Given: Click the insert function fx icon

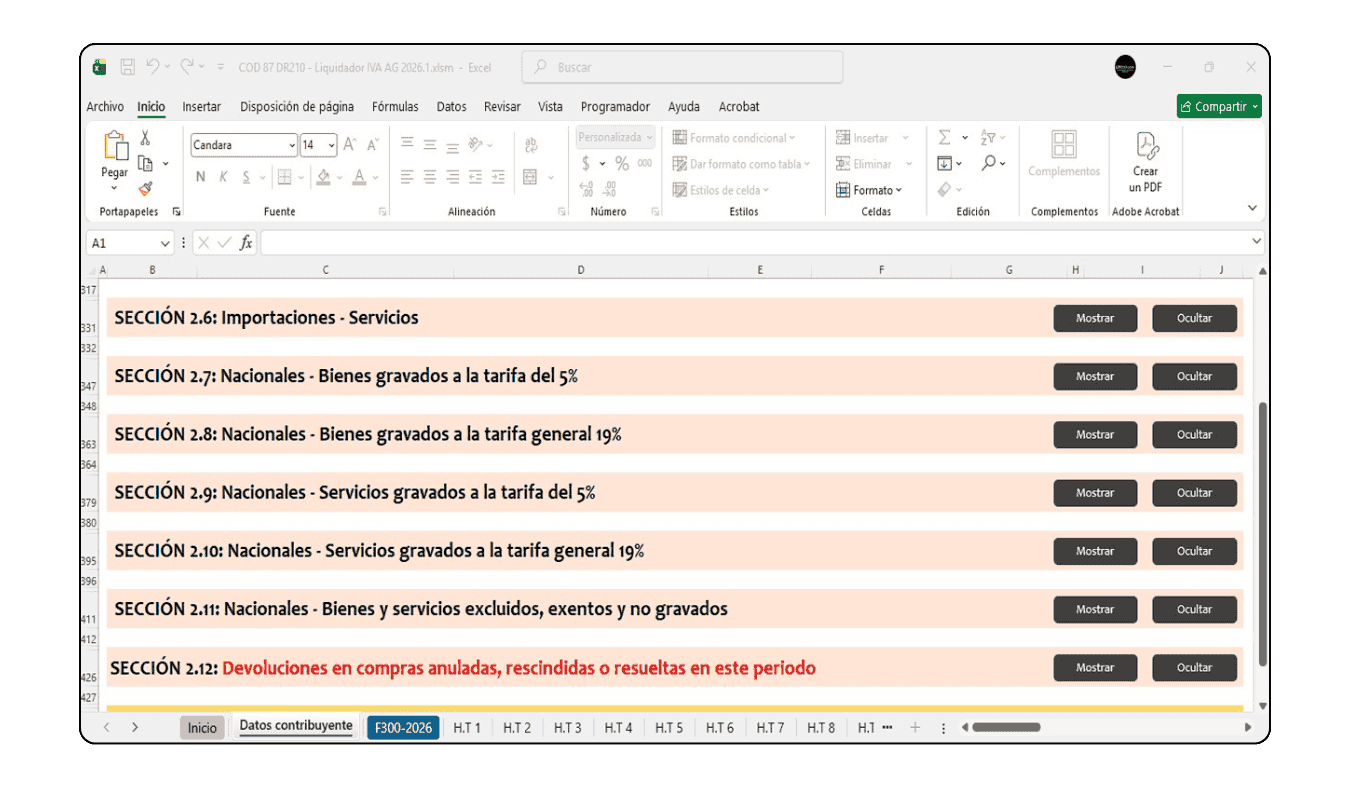Looking at the screenshot, I should pos(246,243).
